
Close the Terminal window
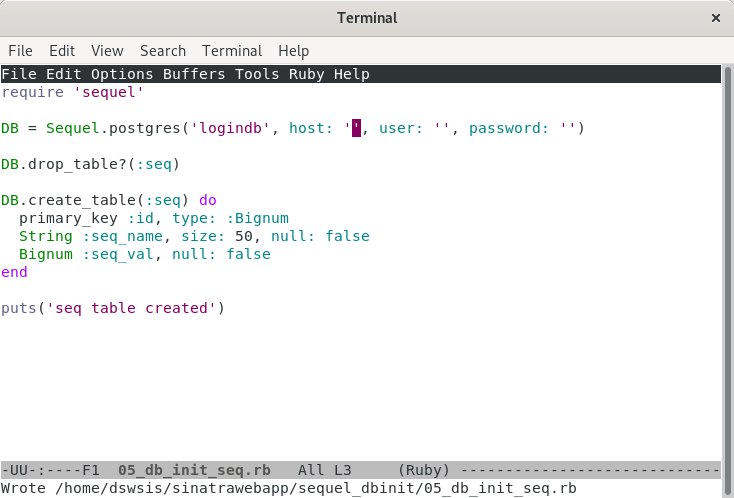714,18
